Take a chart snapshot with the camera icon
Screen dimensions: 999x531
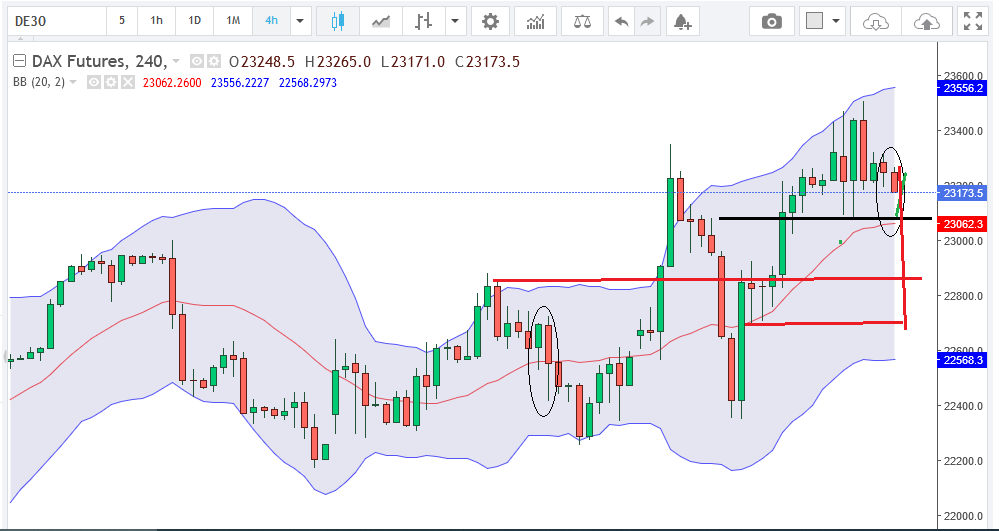(x=772, y=21)
